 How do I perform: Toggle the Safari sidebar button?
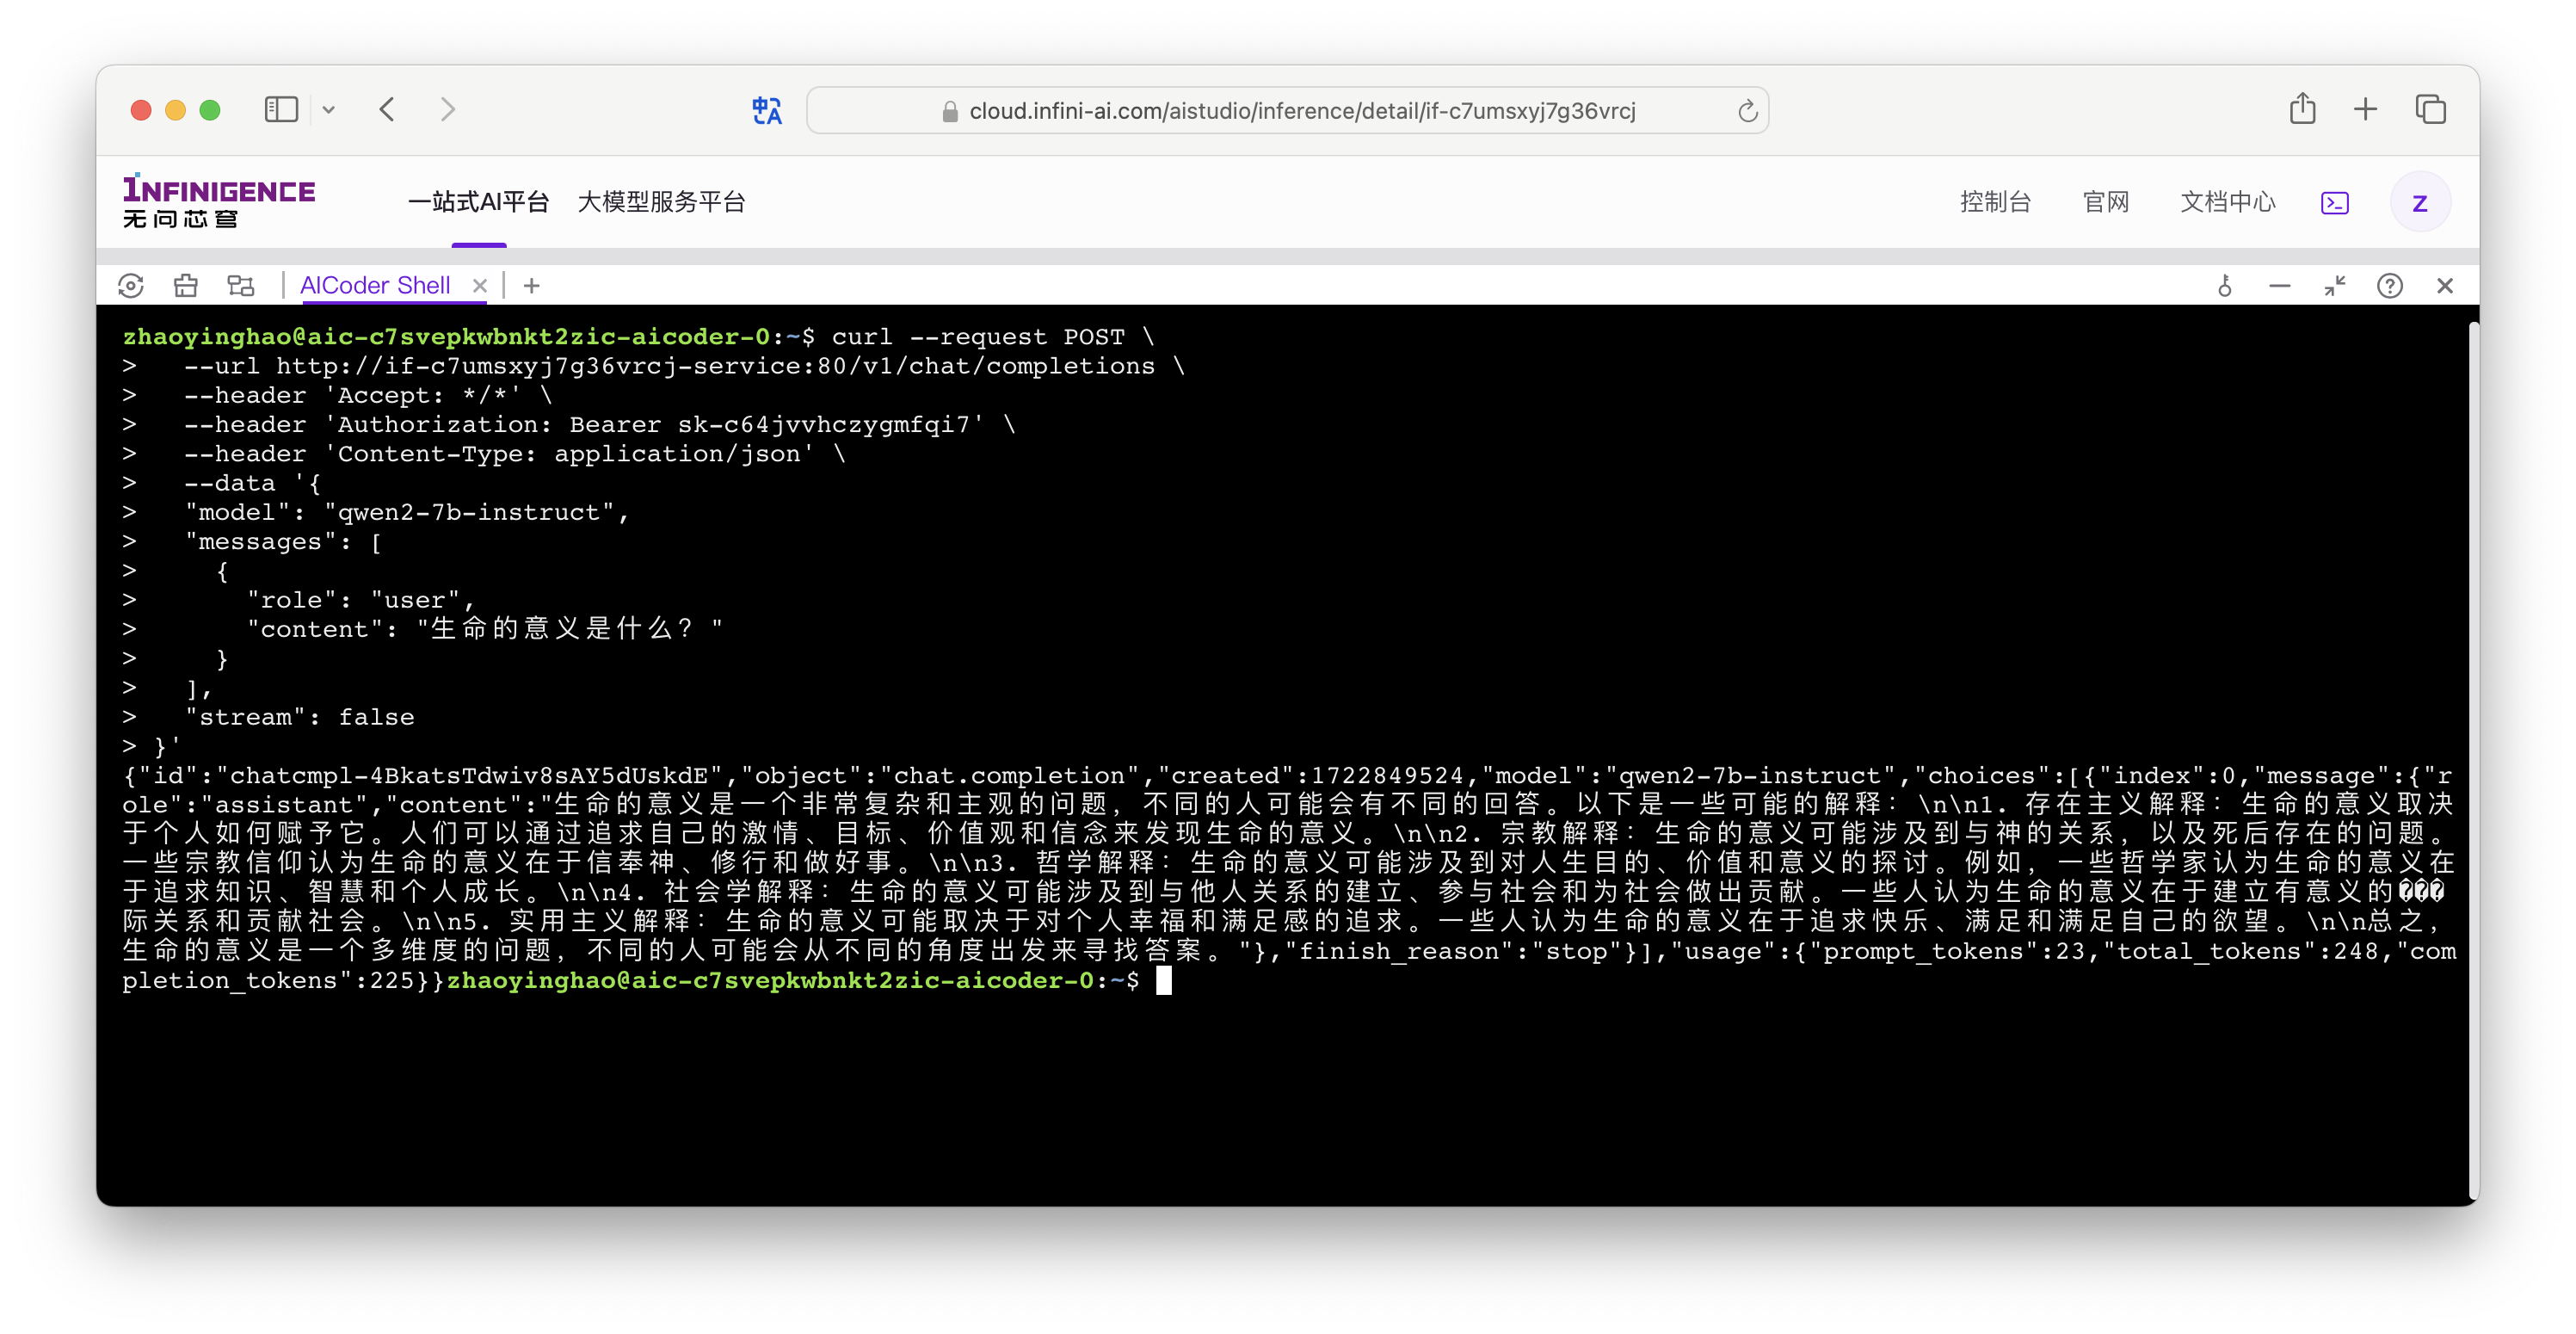point(281,109)
